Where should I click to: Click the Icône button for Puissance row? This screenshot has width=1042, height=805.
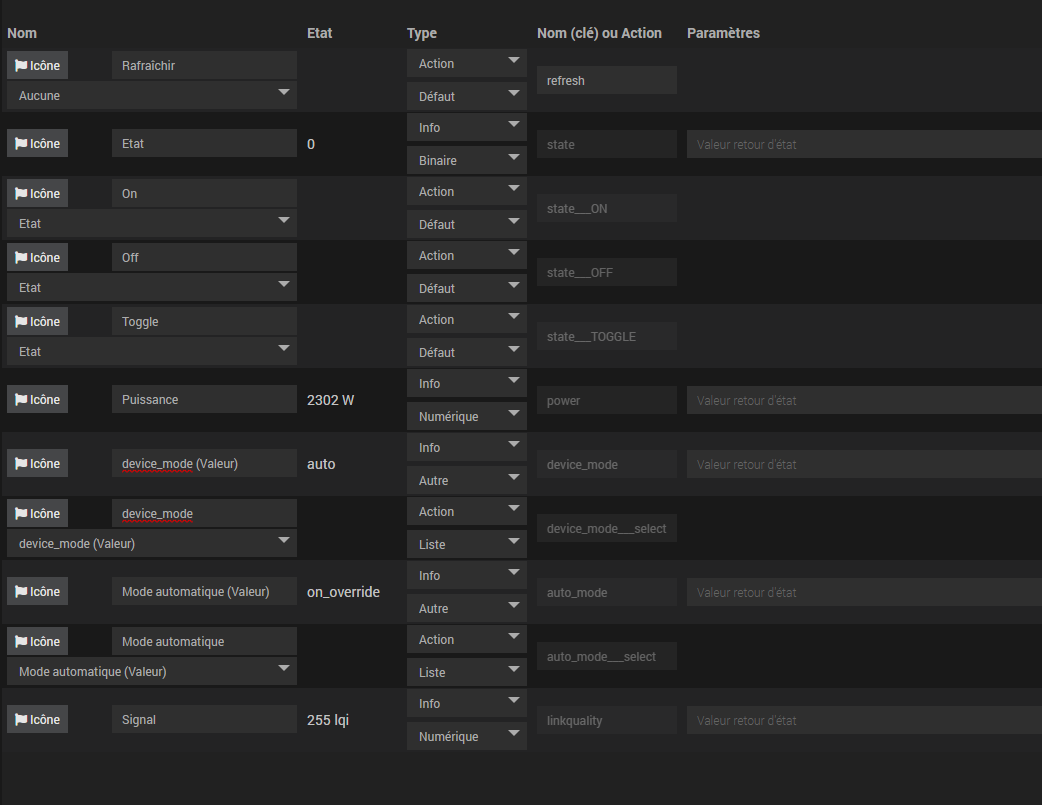(37, 400)
